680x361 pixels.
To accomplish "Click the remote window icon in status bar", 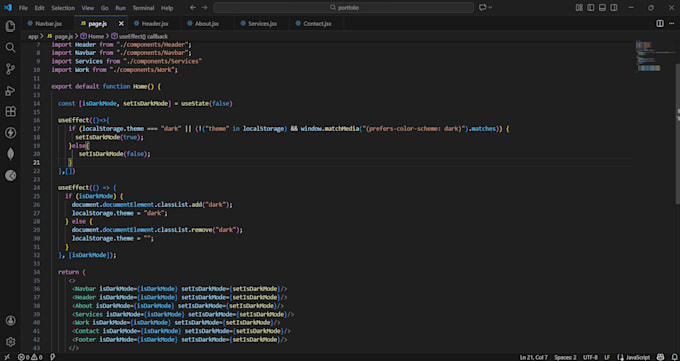I will [7, 357].
